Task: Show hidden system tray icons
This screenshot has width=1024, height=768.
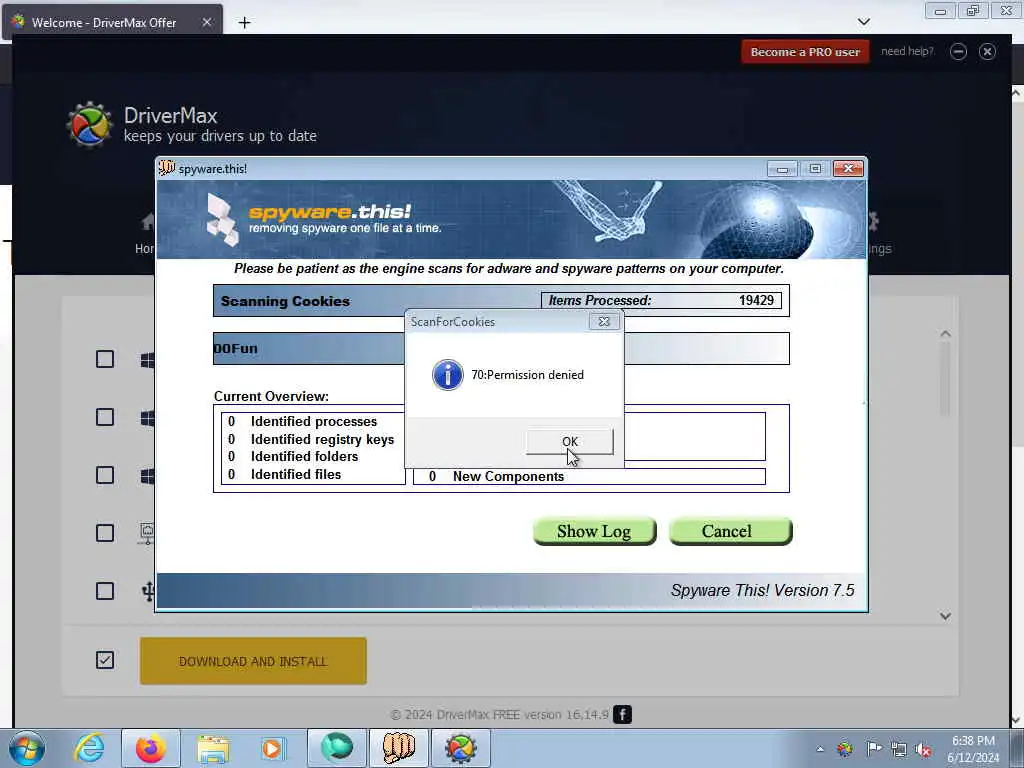Action: point(820,749)
